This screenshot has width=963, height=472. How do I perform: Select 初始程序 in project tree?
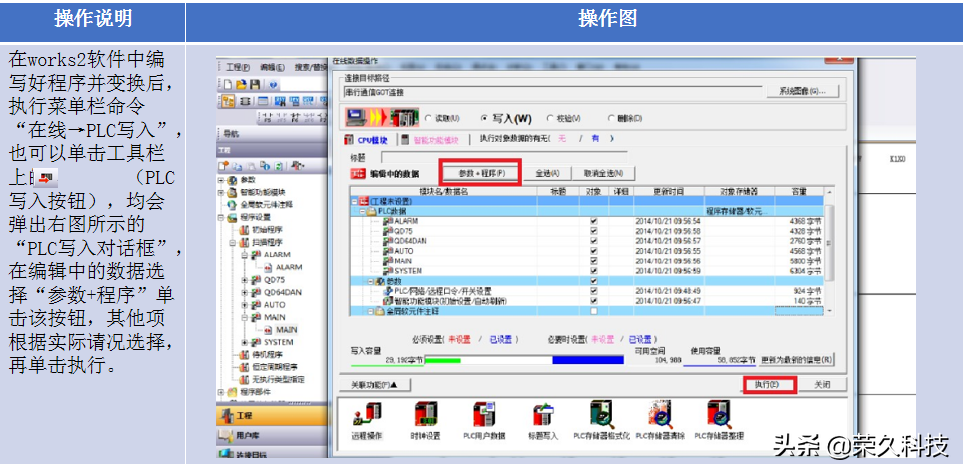pos(260,230)
